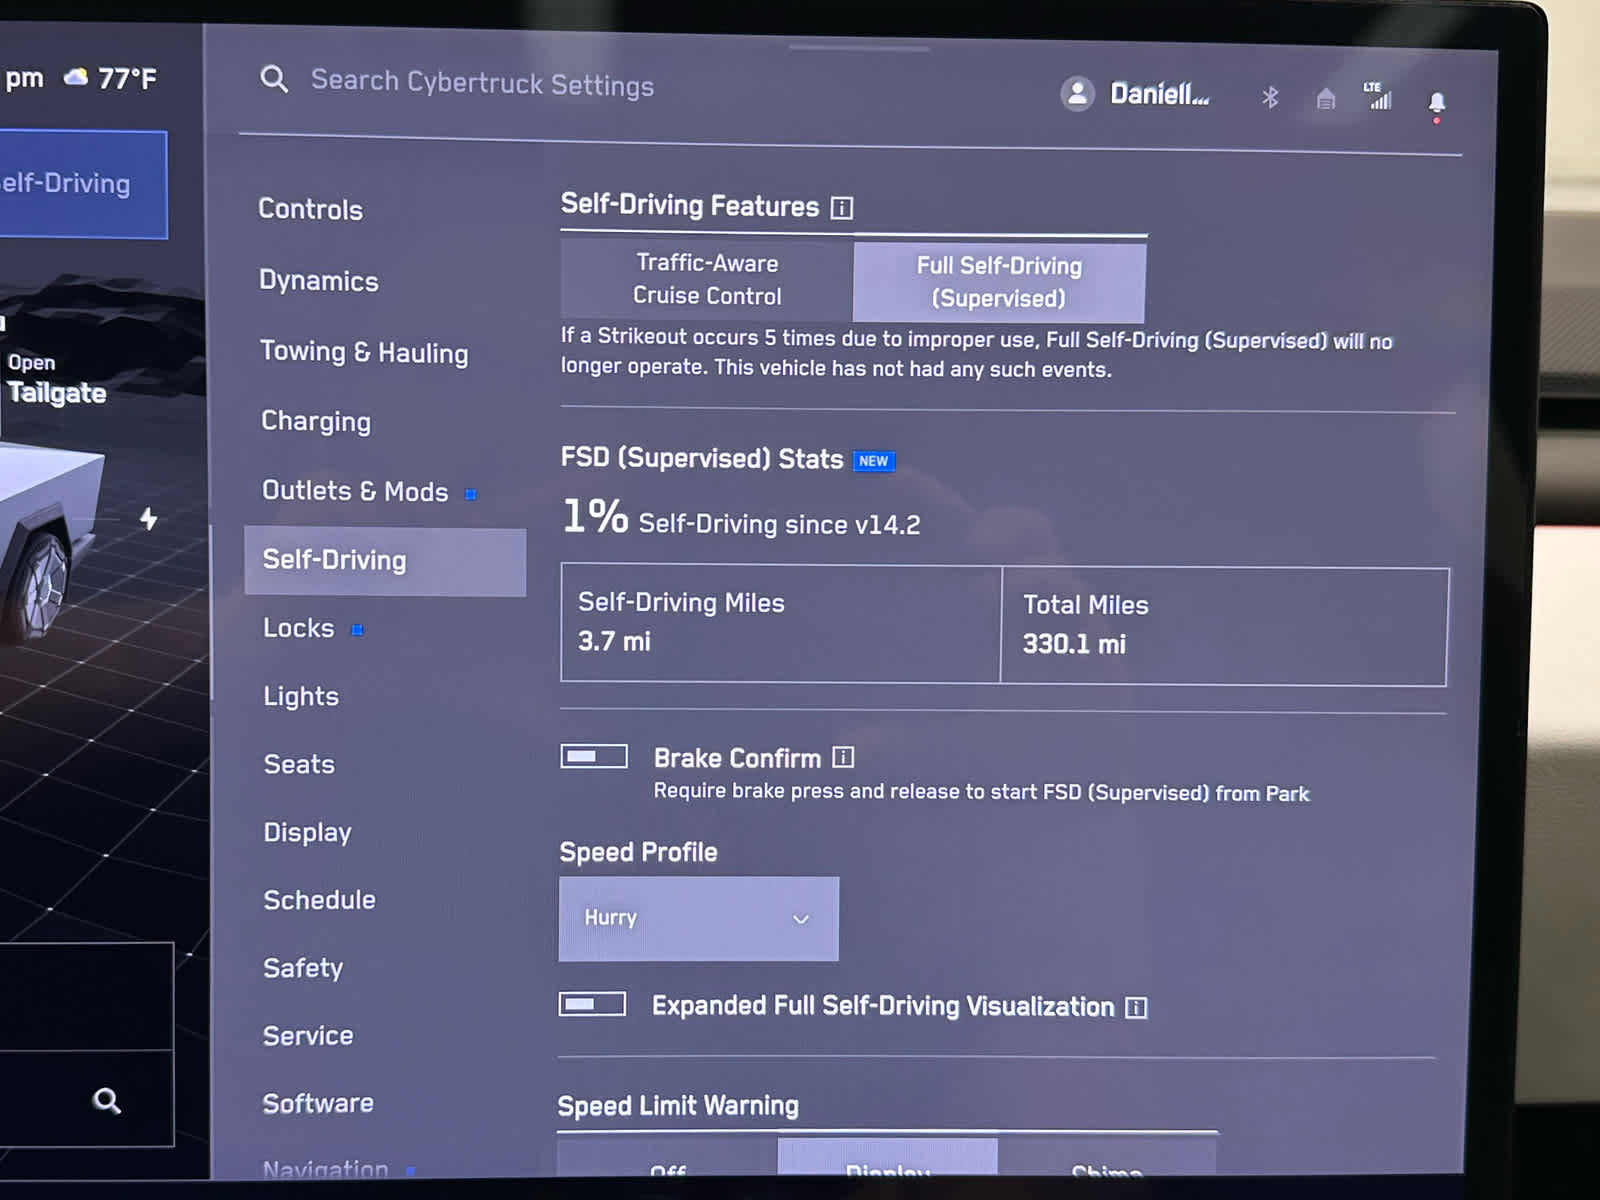Open info icon beside Self-Driving Features
This screenshot has width=1600, height=1200.
[x=842, y=208]
